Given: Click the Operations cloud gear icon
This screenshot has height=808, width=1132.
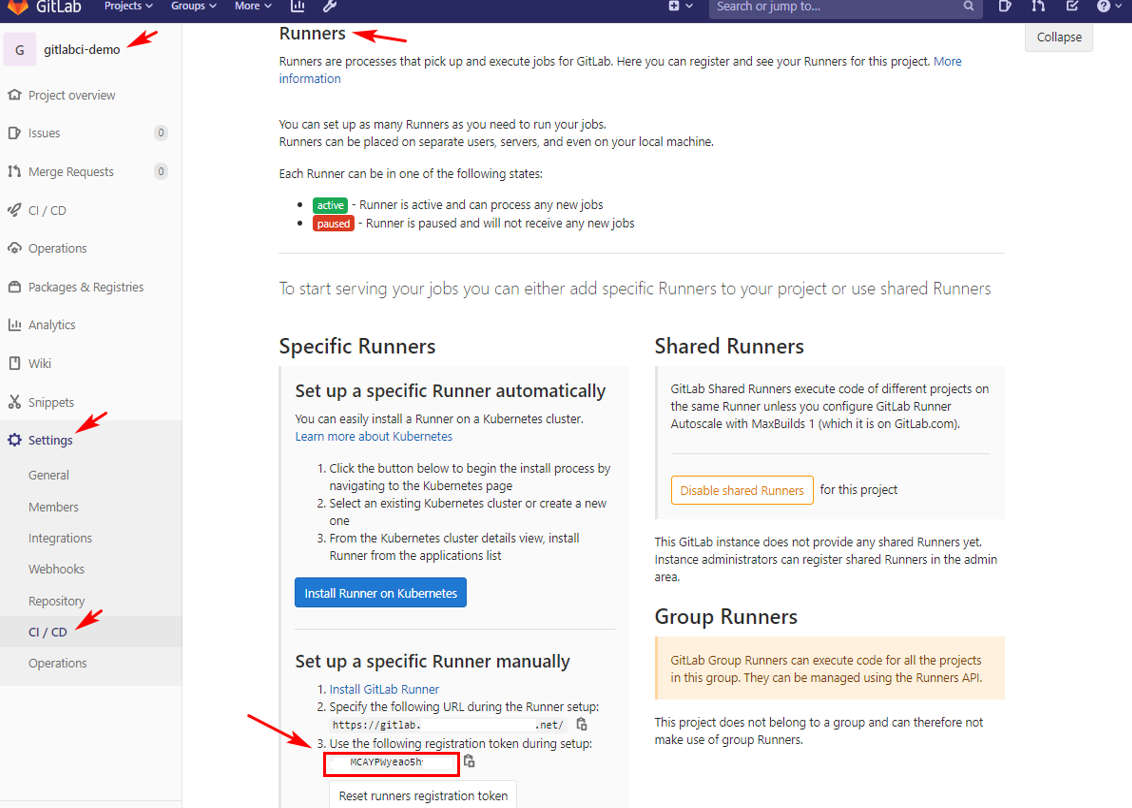Looking at the screenshot, I should point(14,248).
